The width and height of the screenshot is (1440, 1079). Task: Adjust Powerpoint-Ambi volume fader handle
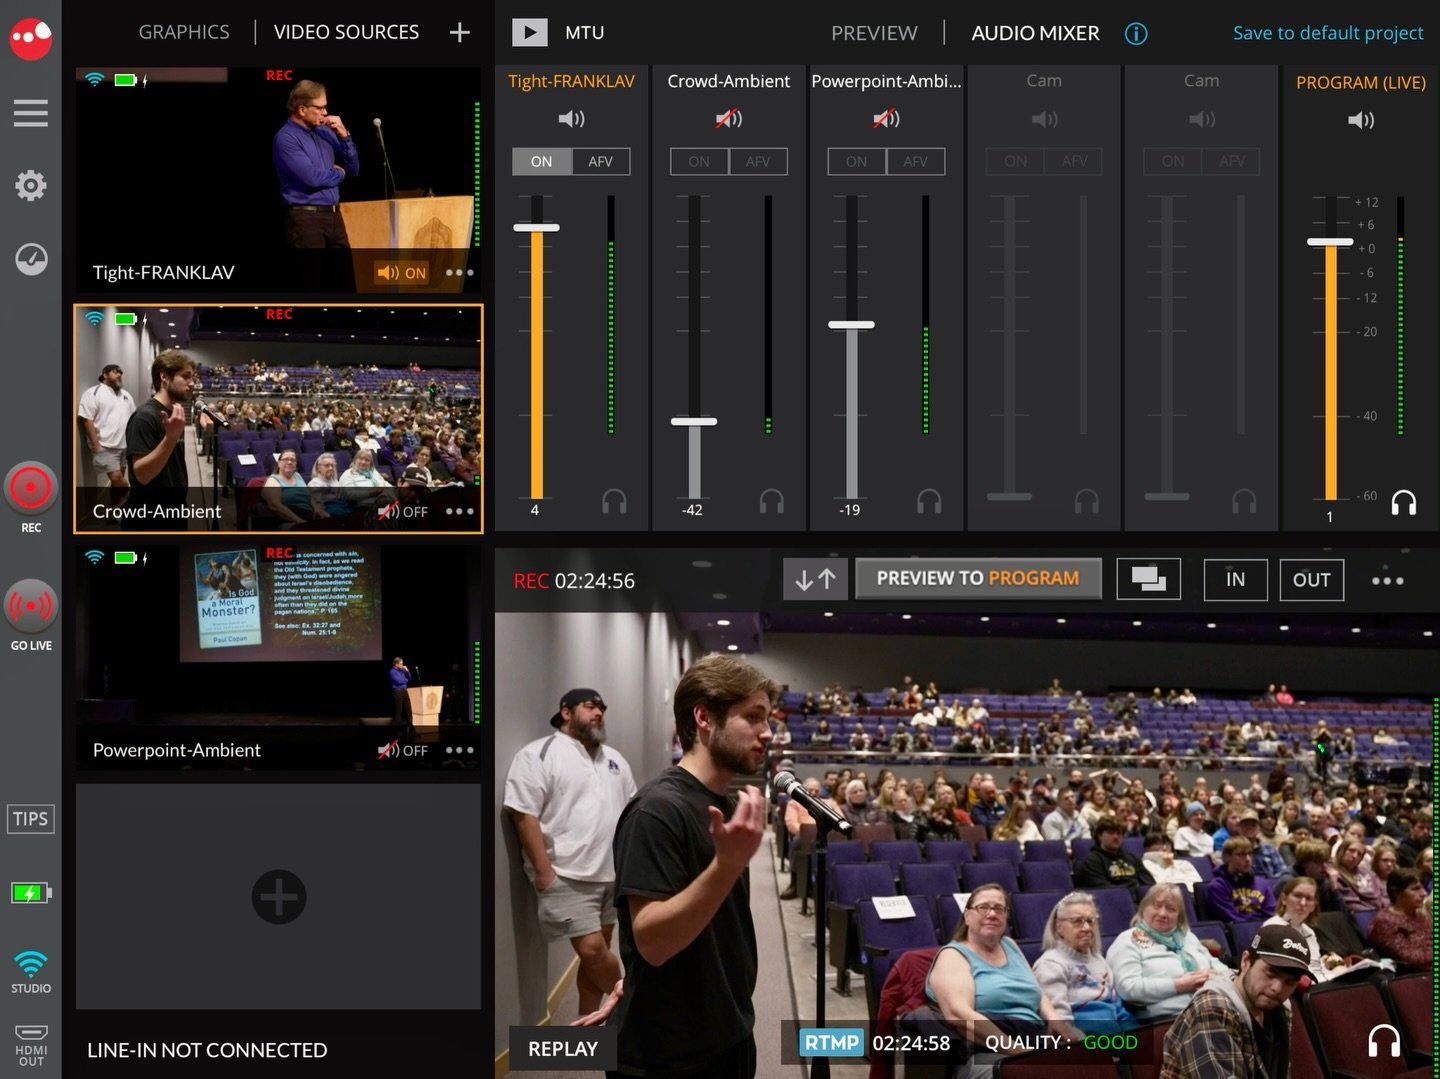[851, 324]
